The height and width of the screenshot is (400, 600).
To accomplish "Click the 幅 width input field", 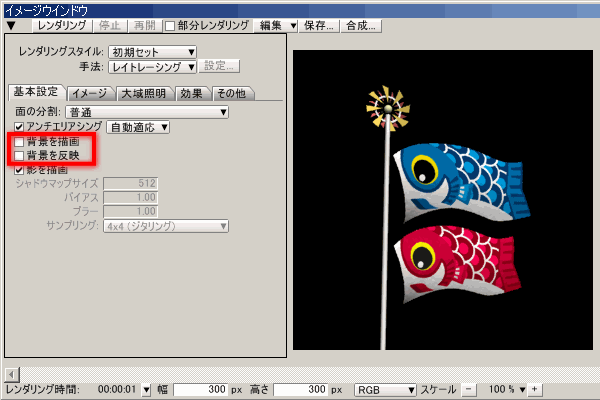I will [201, 390].
